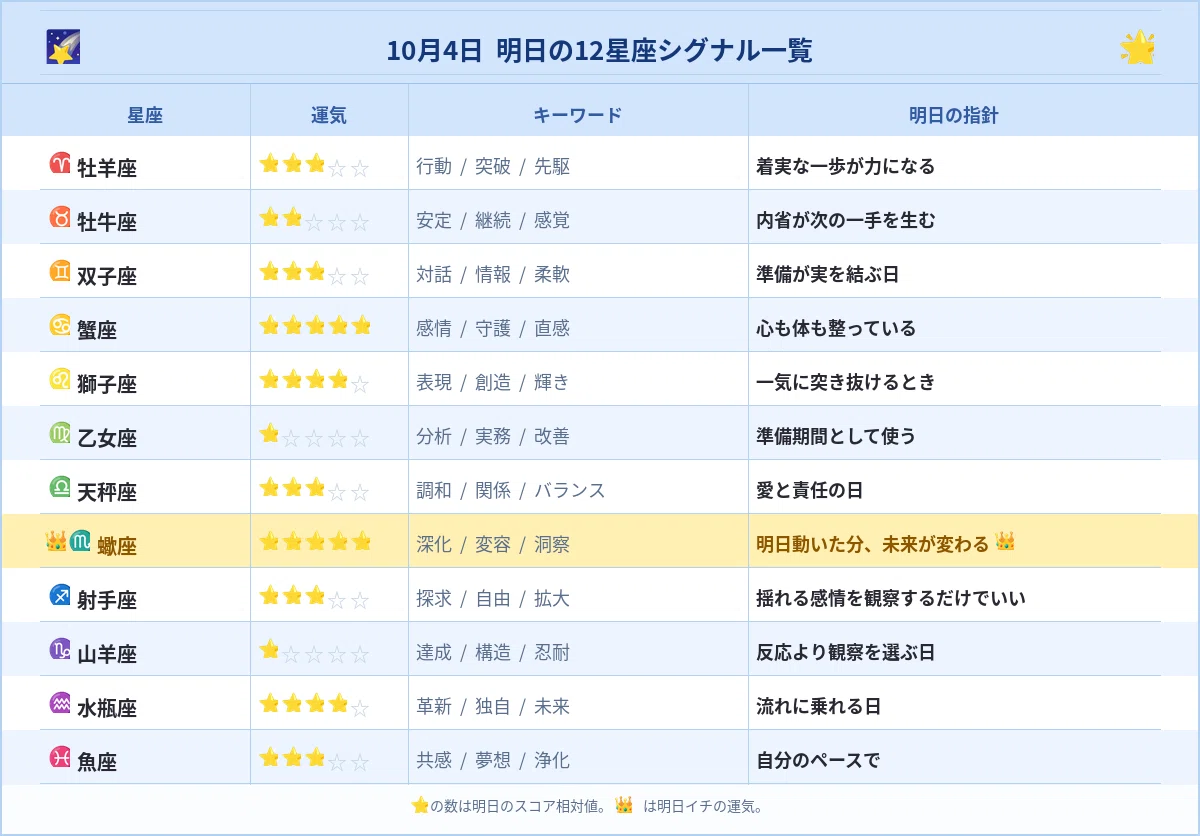Viewport: 1200px width, 836px height.
Task: Click the crown icon left of the Scorpio symbol
Action: [x=56, y=541]
